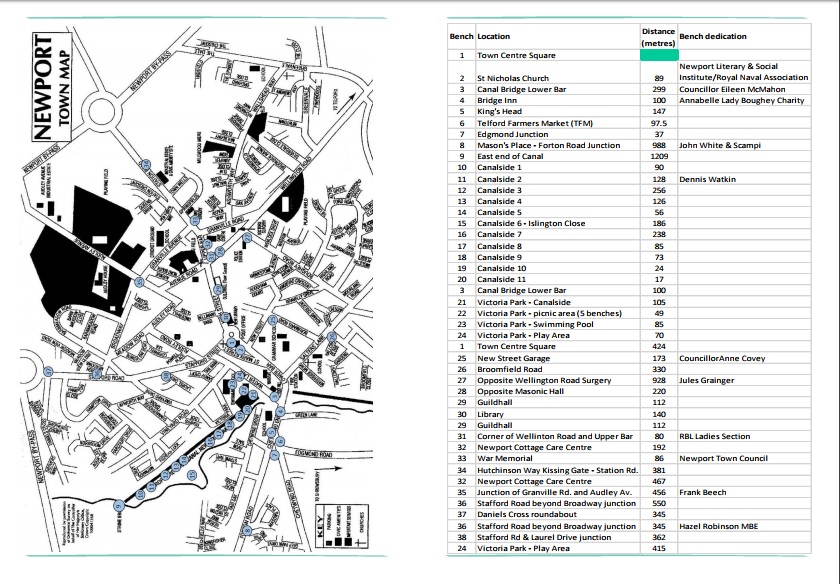
Task: Select map marker 15 beside the canal
Action: [x=192, y=475]
